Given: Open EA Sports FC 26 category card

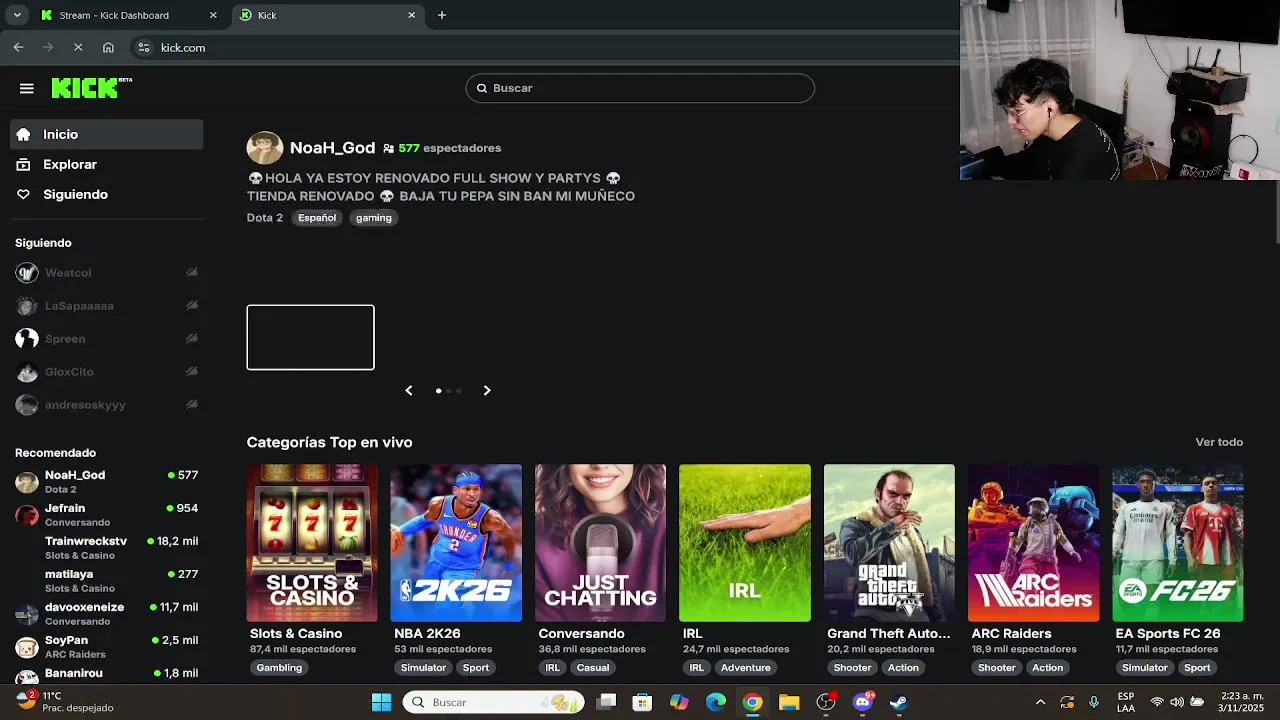Looking at the screenshot, I should point(1178,543).
